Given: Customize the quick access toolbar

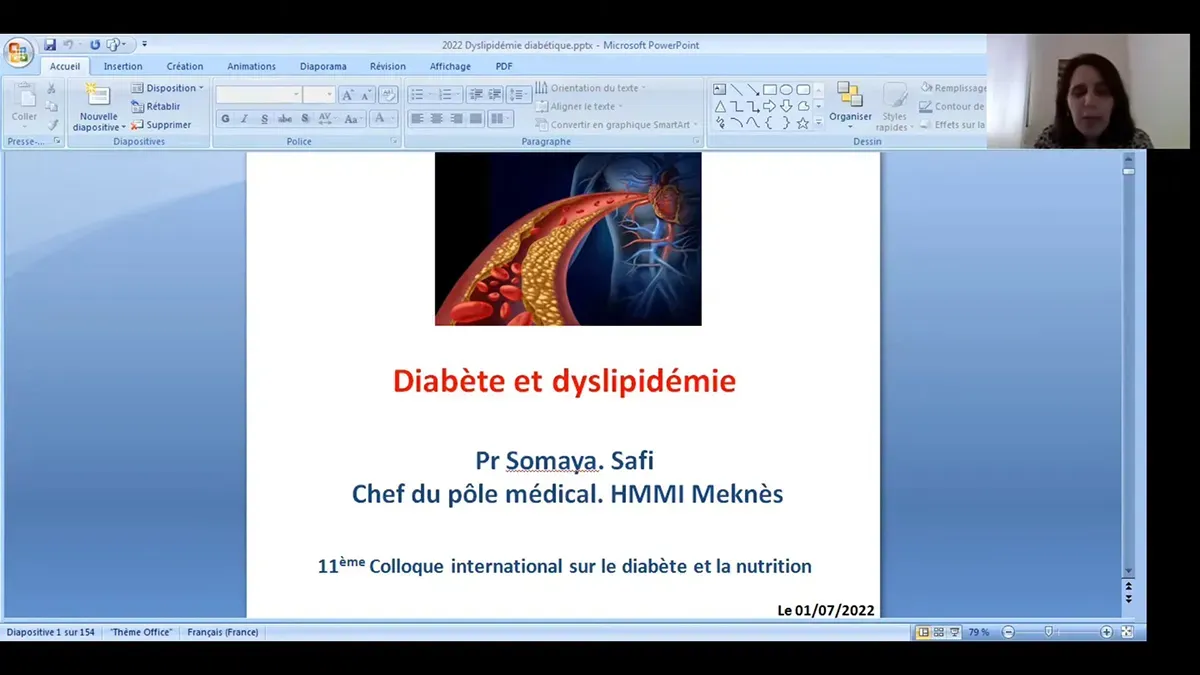Looking at the screenshot, I should (145, 45).
